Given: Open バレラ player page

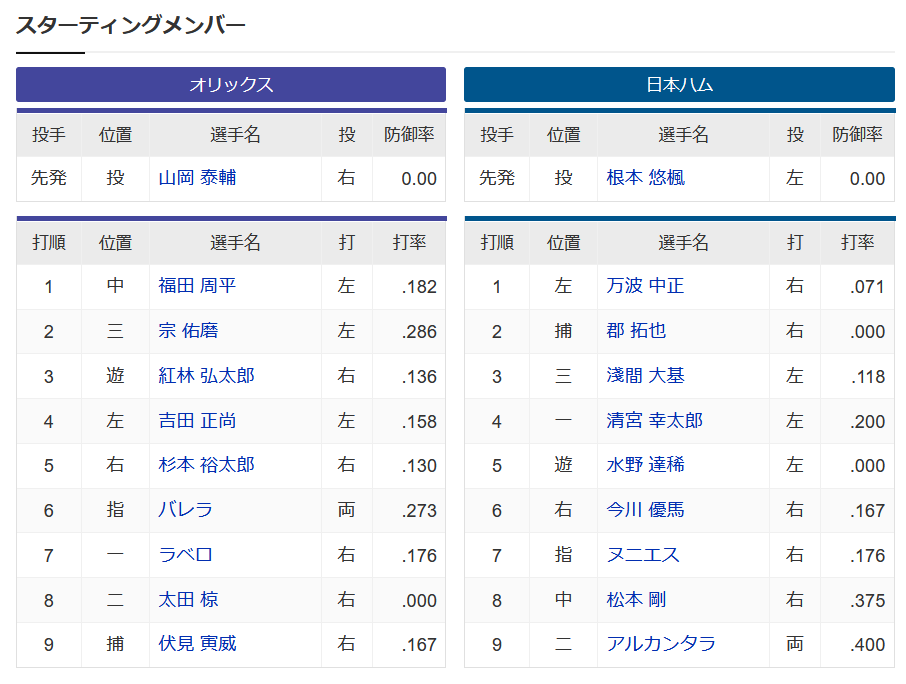Looking at the screenshot, I should [x=185, y=510].
